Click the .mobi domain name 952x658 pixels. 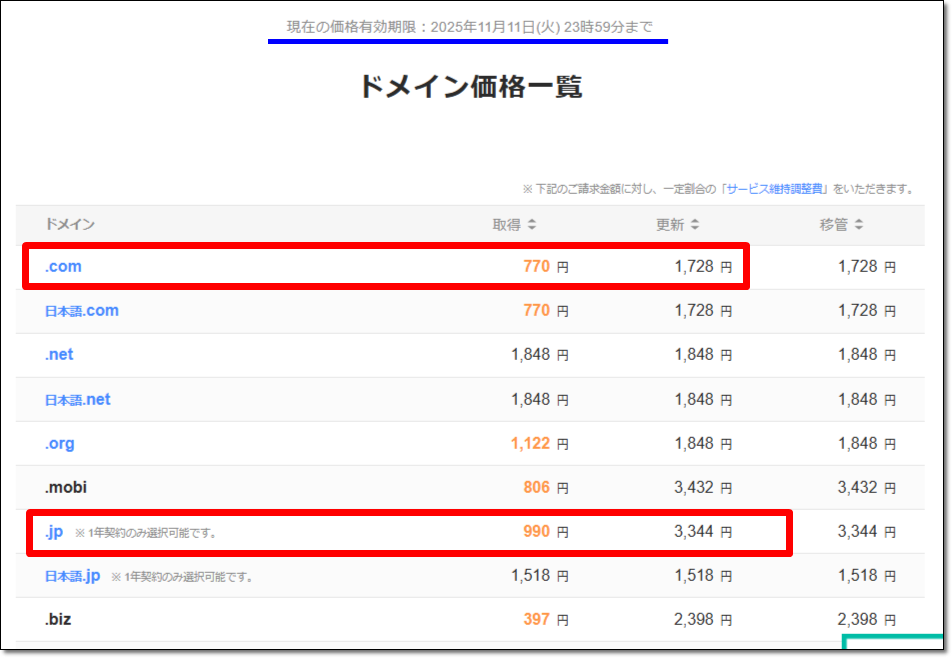(x=66, y=488)
